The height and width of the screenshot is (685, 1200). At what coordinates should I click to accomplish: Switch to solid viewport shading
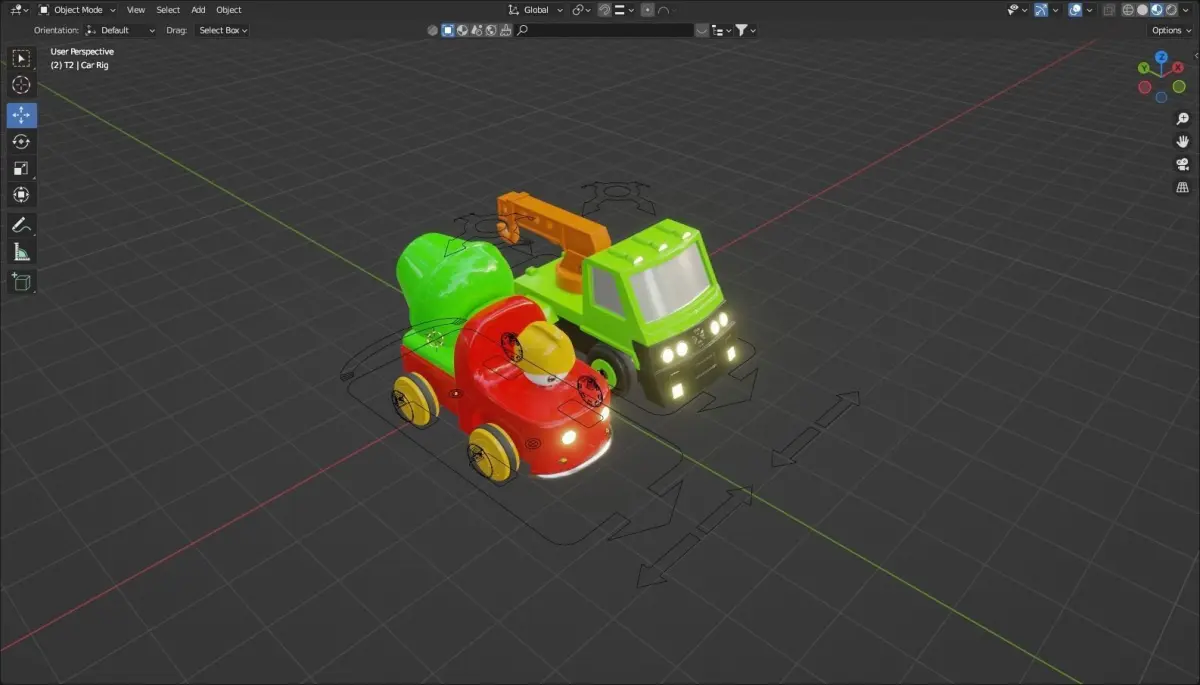1142,10
